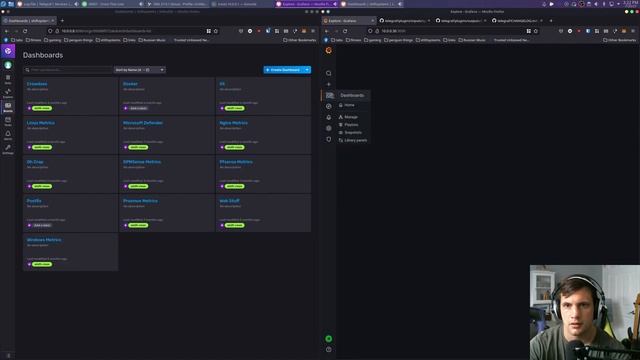The width and height of the screenshot is (640, 360).
Task: Open Other Bookmarks folder in right Firefox
Action: pyautogui.click(x=620, y=40)
